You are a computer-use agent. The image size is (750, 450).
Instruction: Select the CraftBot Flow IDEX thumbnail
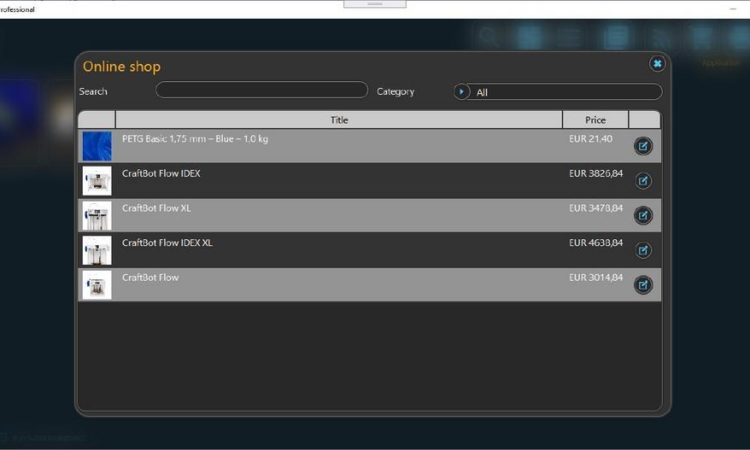tap(97, 181)
